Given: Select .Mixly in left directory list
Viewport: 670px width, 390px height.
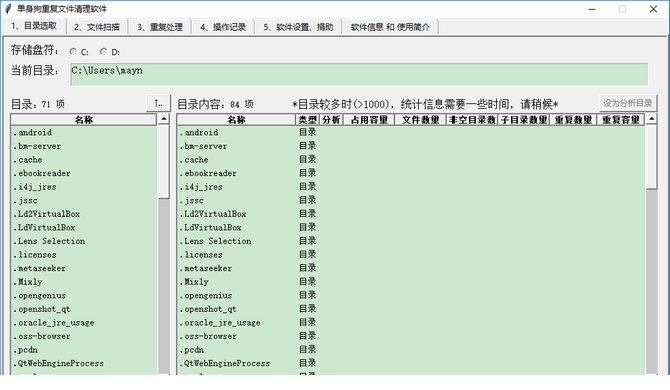Looking at the screenshot, I should pyautogui.click(x=84, y=282).
